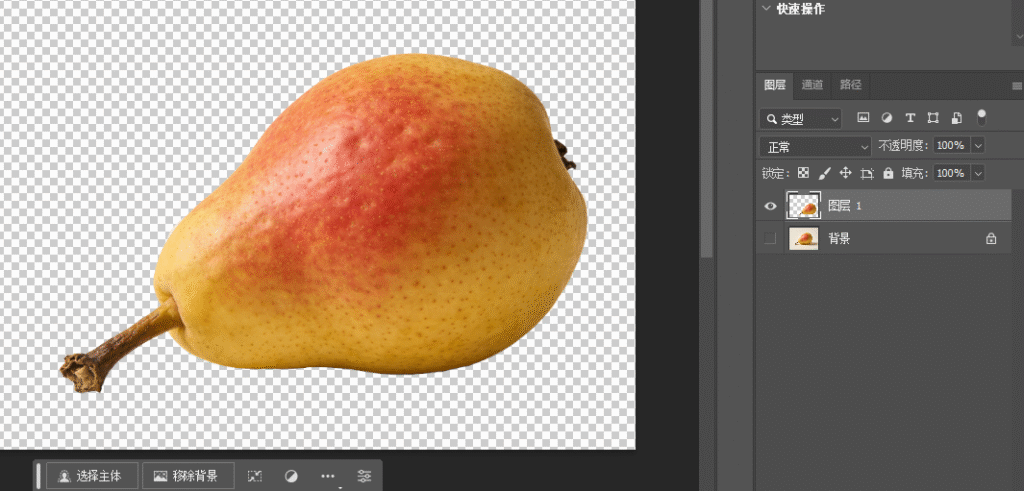Click the smart object filter icon

tap(956, 119)
